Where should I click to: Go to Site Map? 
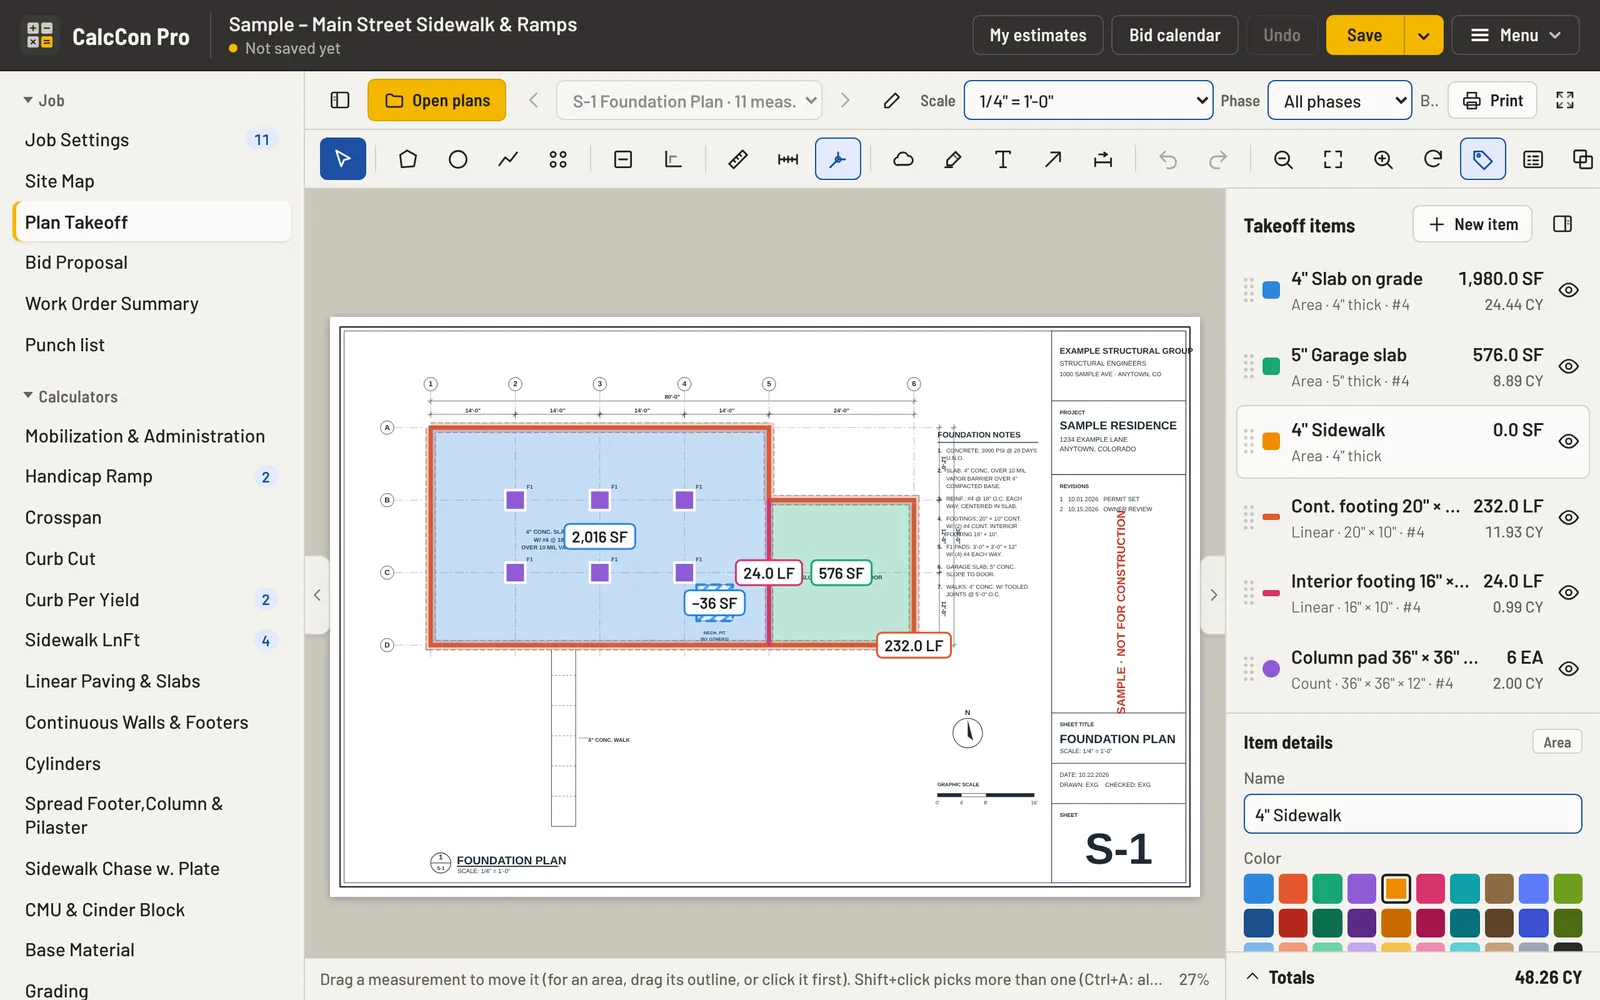click(x=152, y=181)
